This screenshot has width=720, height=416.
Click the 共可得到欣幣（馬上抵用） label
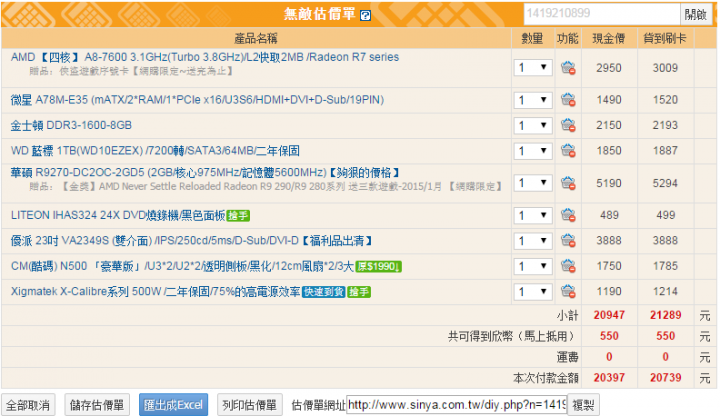tap(513, 336)
